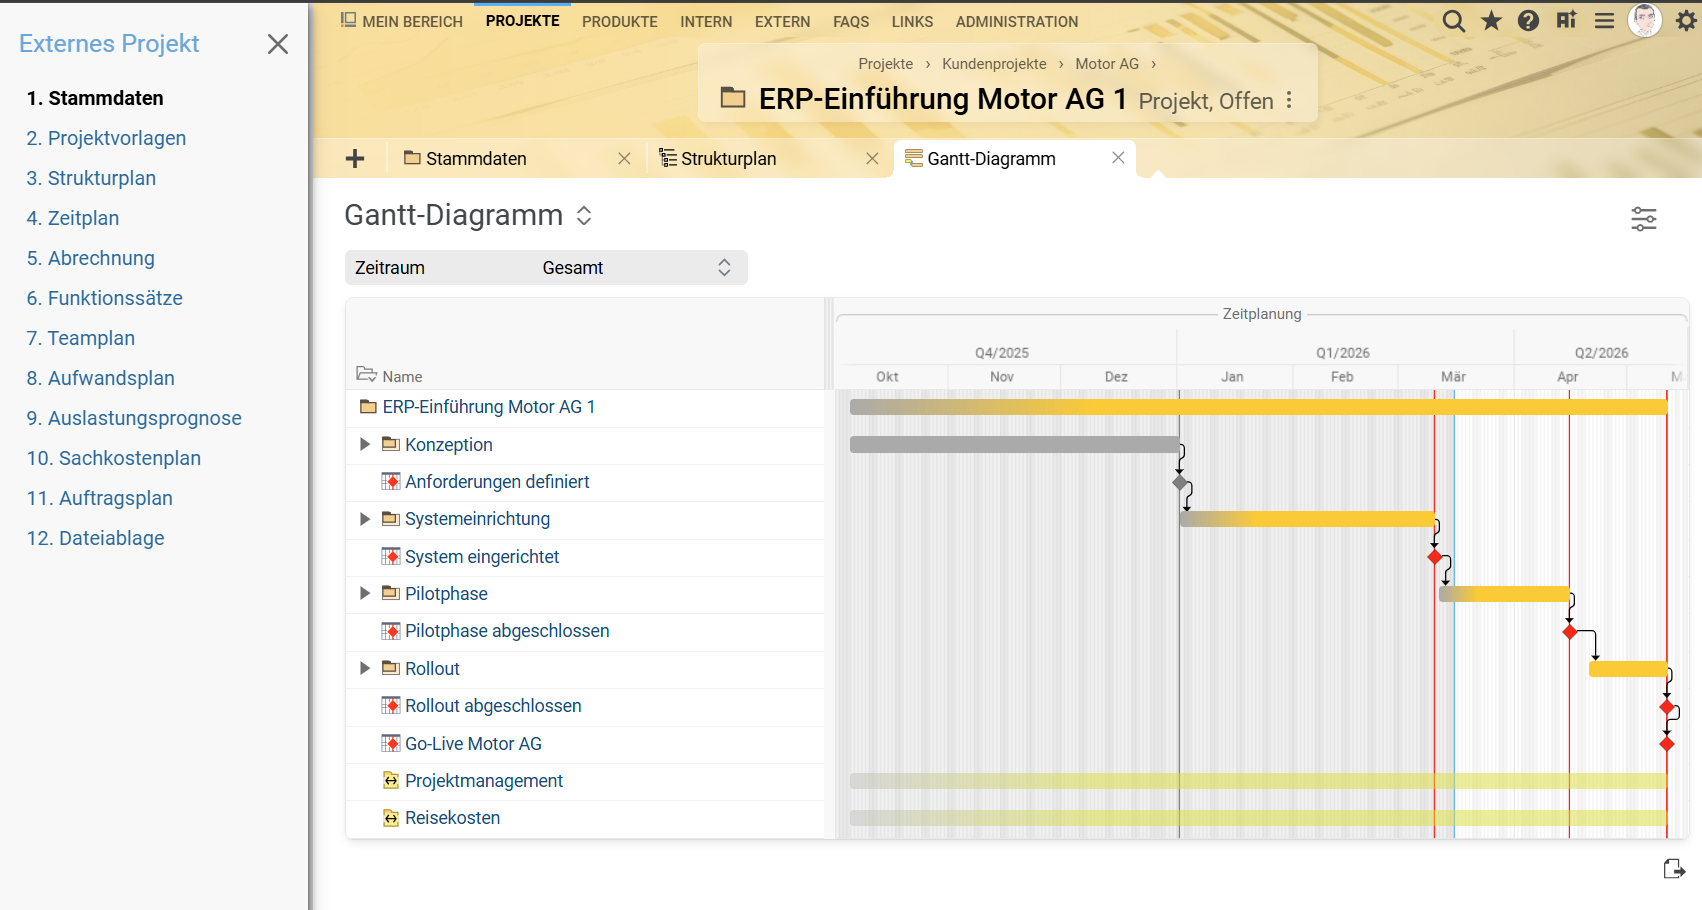Image resolution: width=1702 pixels, height=910 pixels.
Task: Open the Zeitraum Gesamt dropdown
Action: pos(546,268)
